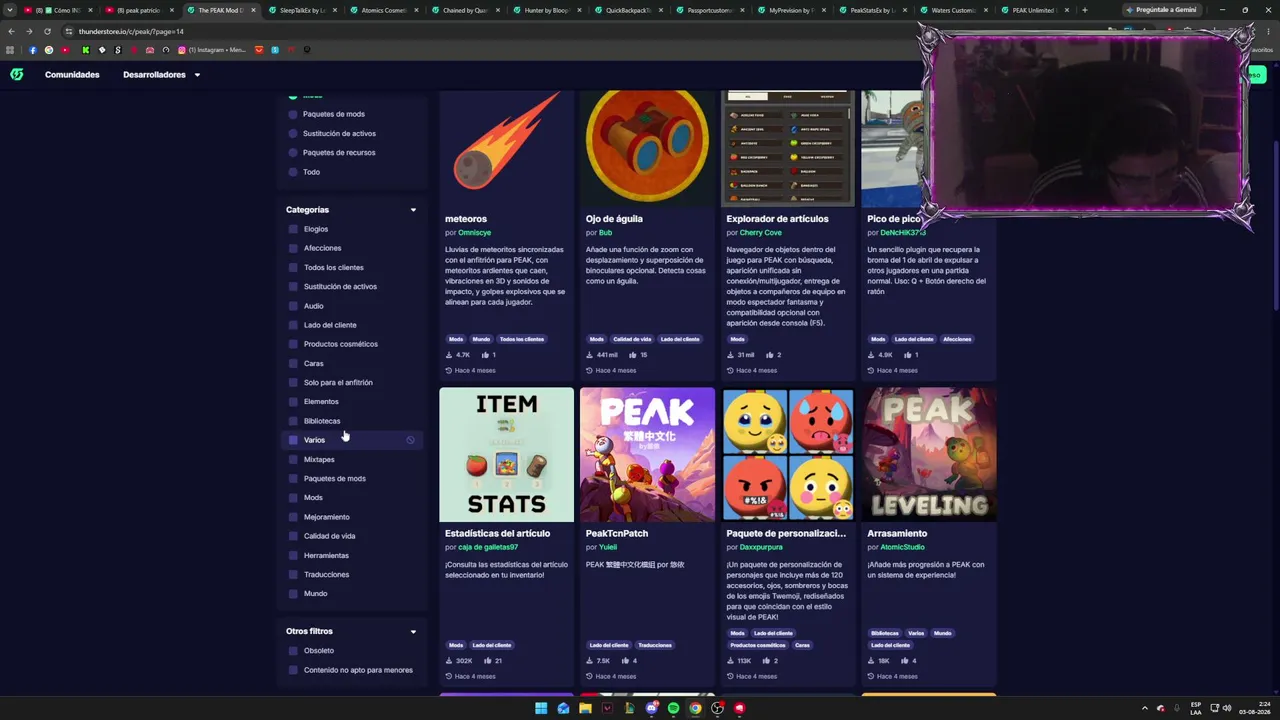Viewport: 1280px width, 720px height.
Task: Open Discord from the taskbar
Action: (x=651, y=708)
